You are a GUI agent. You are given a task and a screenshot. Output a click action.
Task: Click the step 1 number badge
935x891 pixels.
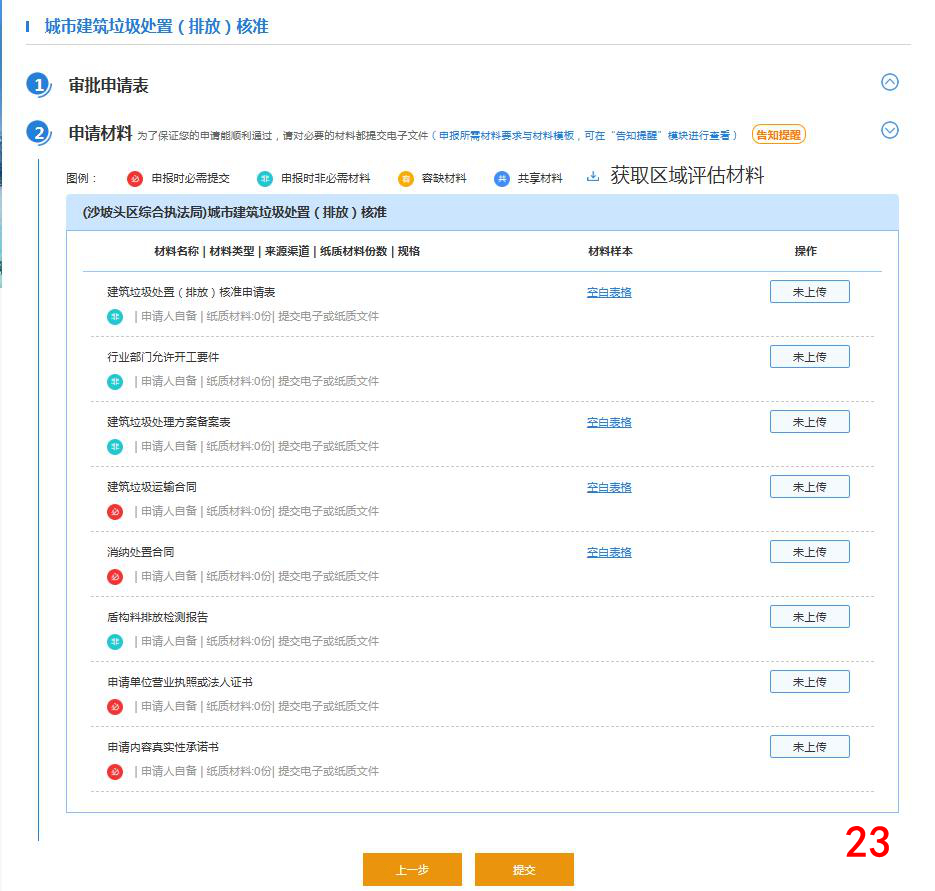click(x=39, y=85)
